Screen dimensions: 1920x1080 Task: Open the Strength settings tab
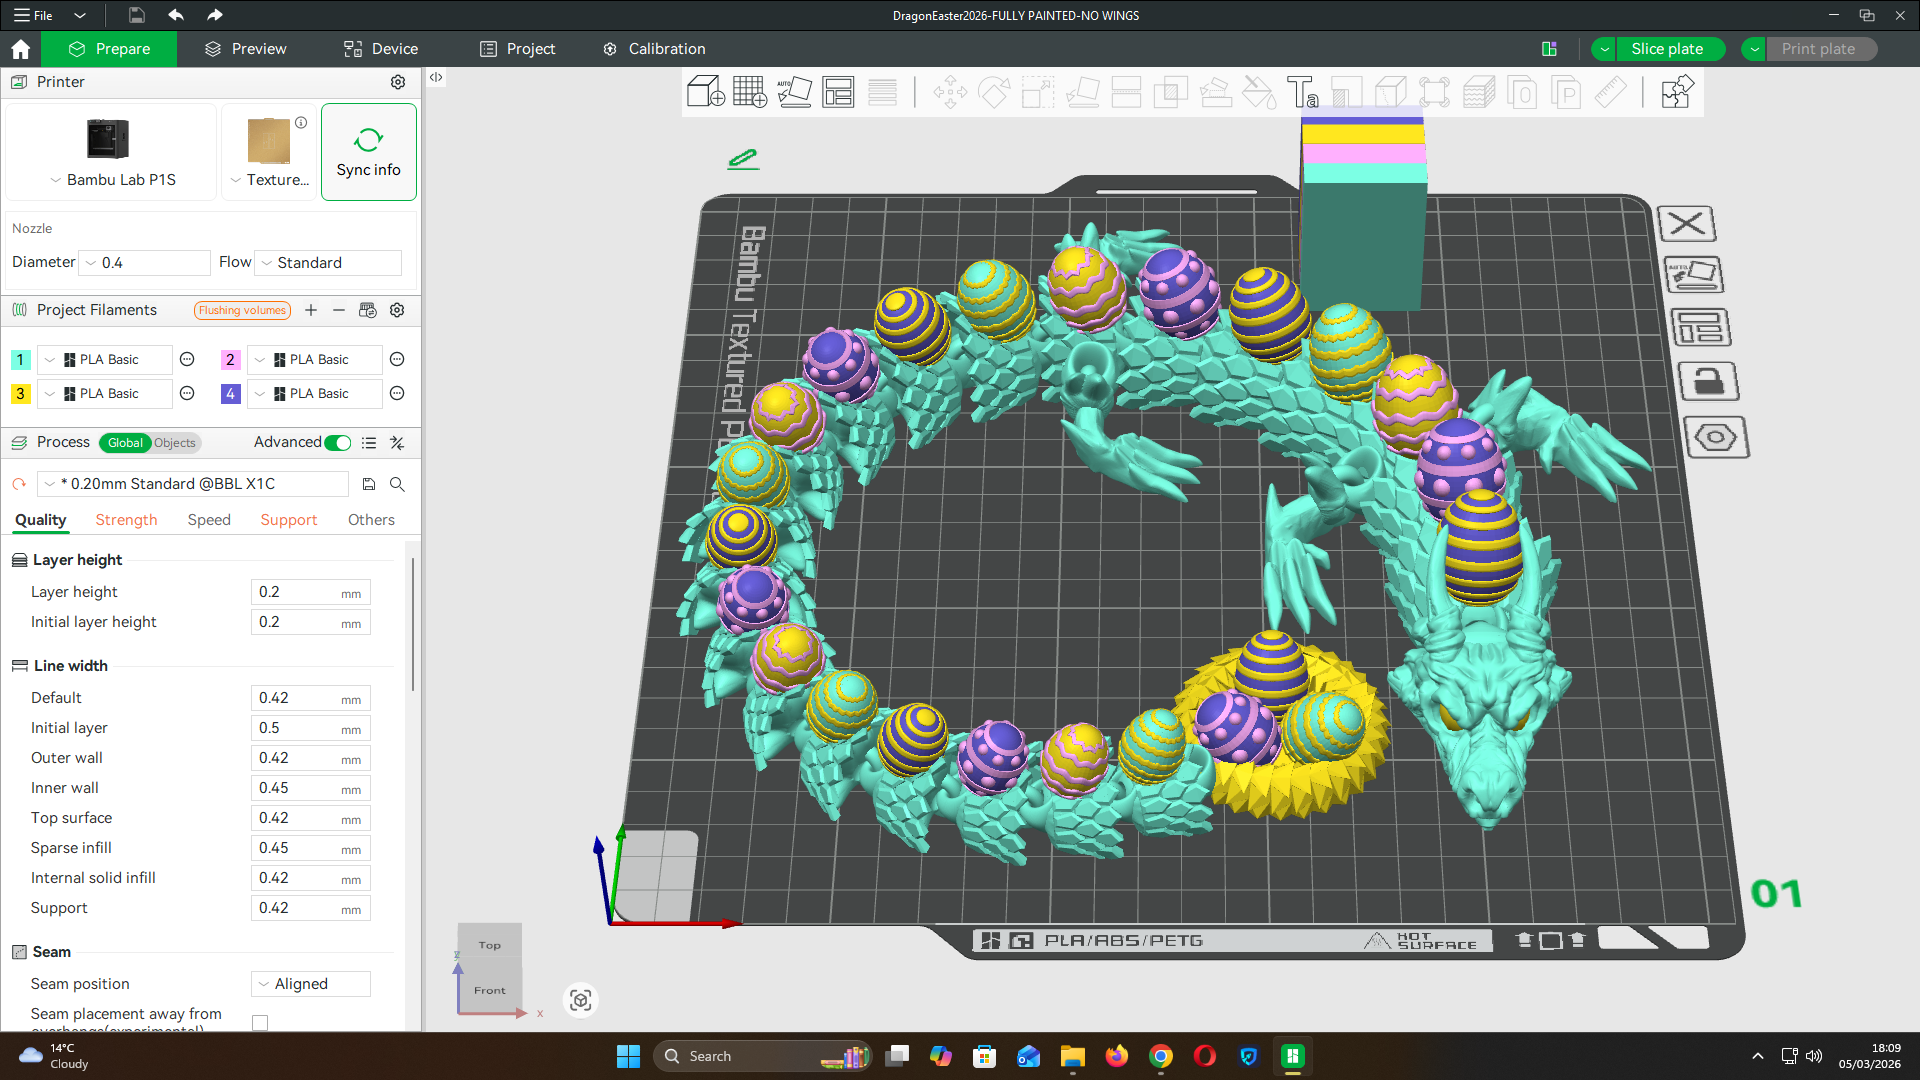[x=126, y=520]
